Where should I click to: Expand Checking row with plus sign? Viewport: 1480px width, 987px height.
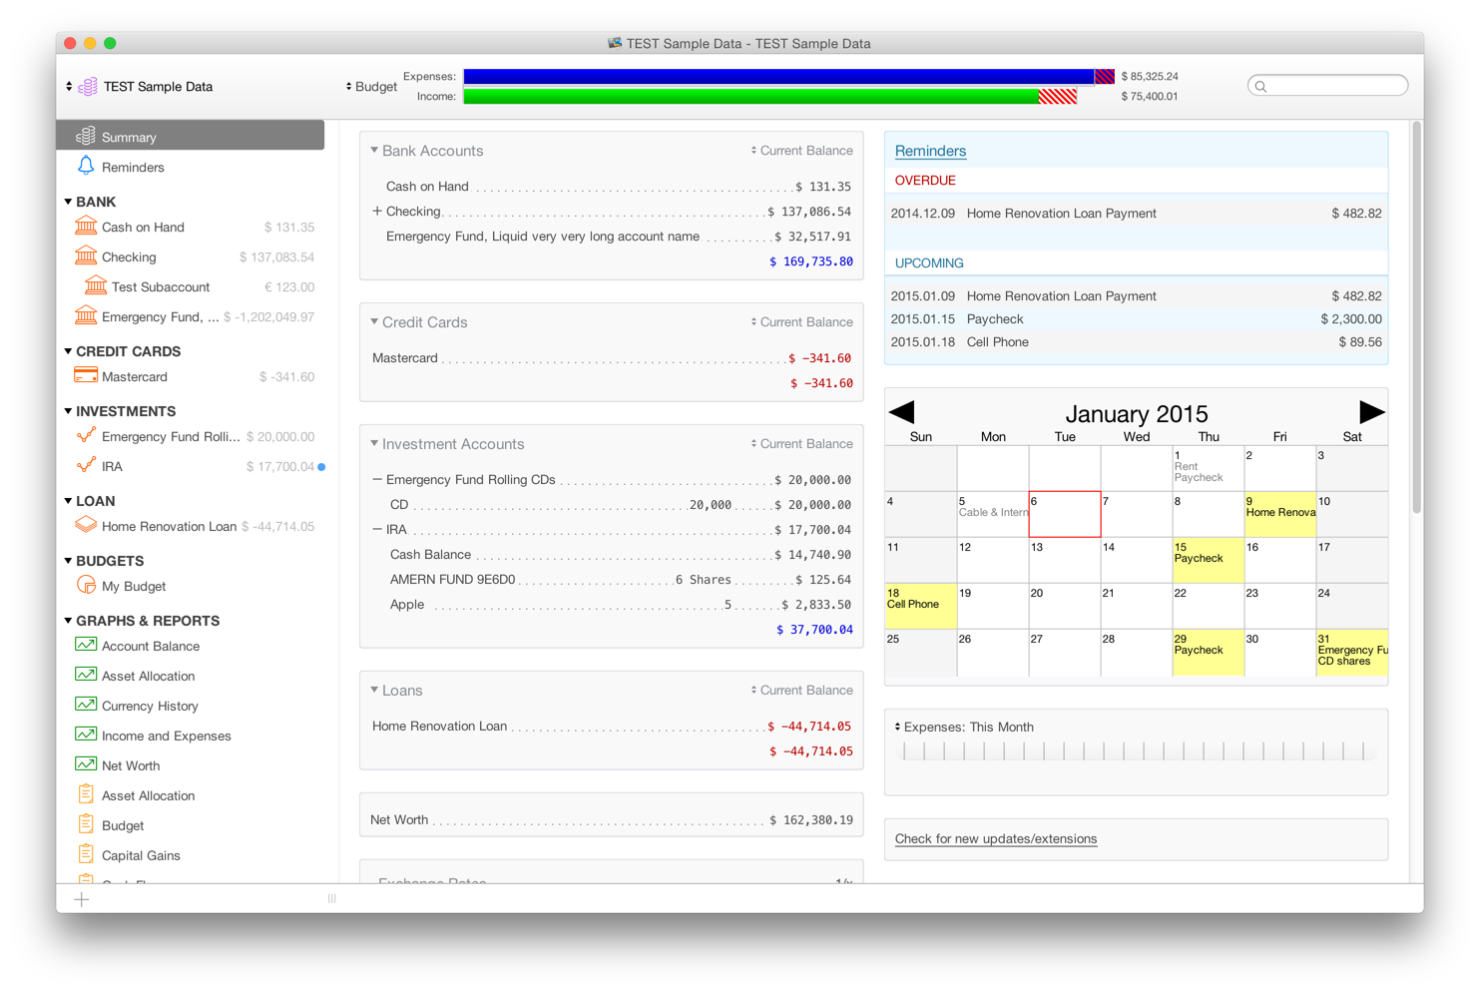point(377,211)
